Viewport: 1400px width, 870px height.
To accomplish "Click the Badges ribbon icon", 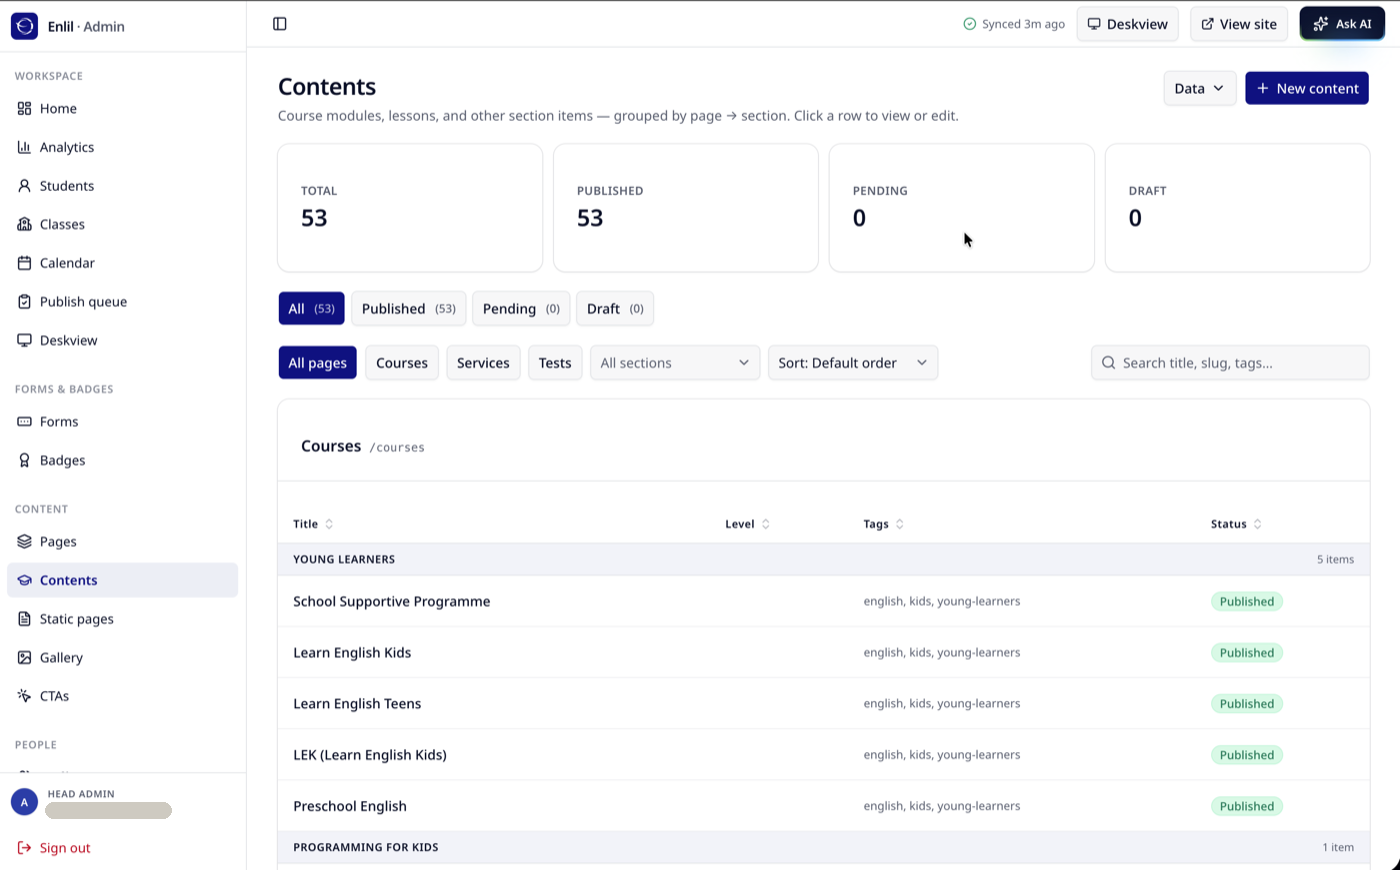I will 24,460.
